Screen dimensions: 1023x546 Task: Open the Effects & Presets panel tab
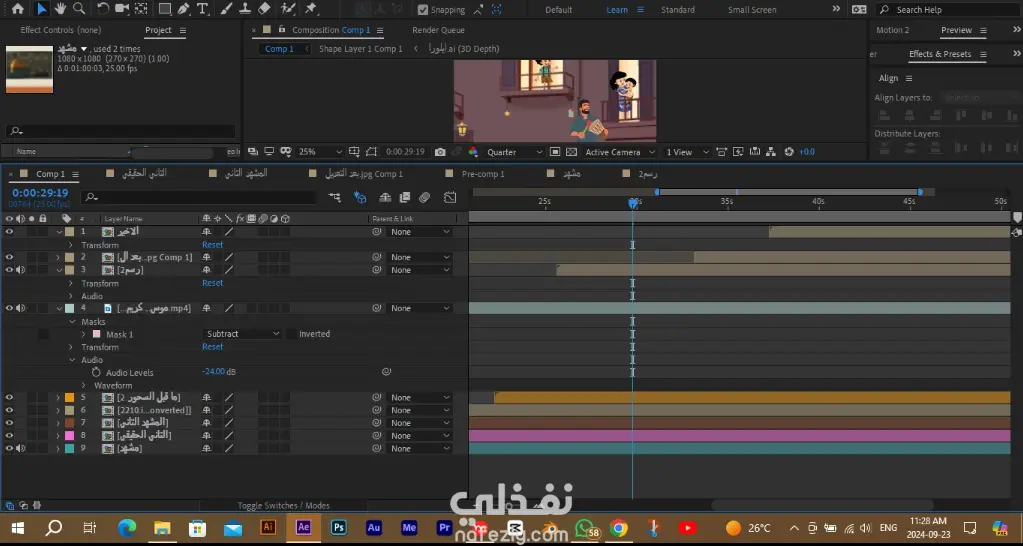pyautogui.click(x=940, y=53)
